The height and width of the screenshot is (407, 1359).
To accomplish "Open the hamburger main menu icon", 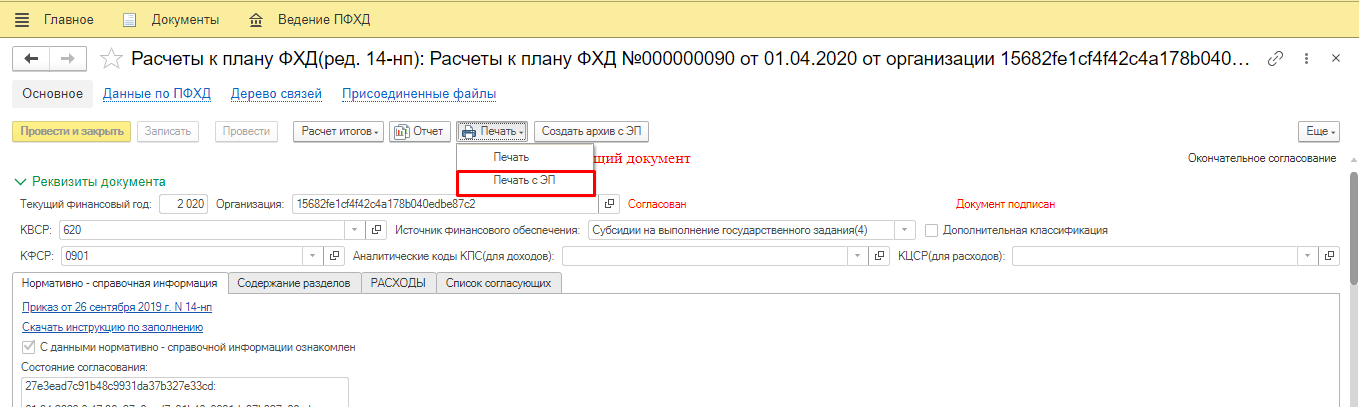I will tap(22, 19).
